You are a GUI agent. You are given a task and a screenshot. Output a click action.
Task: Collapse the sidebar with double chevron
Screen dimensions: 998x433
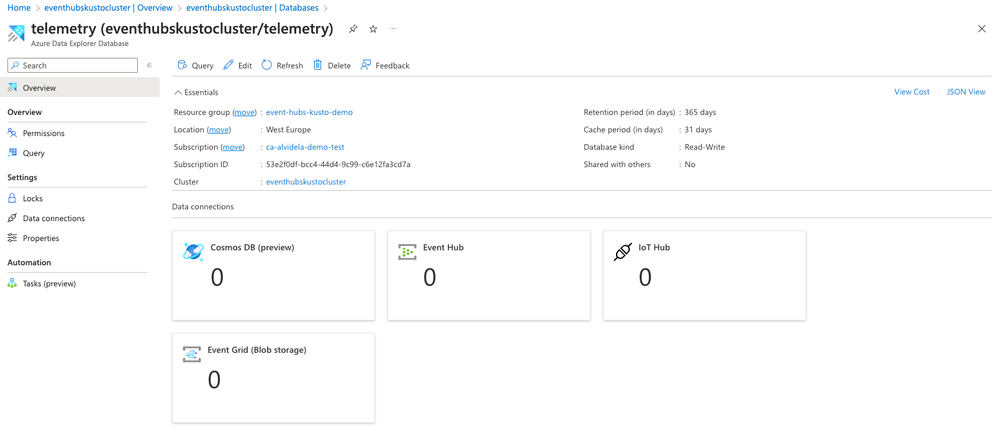tap(150, 66)
